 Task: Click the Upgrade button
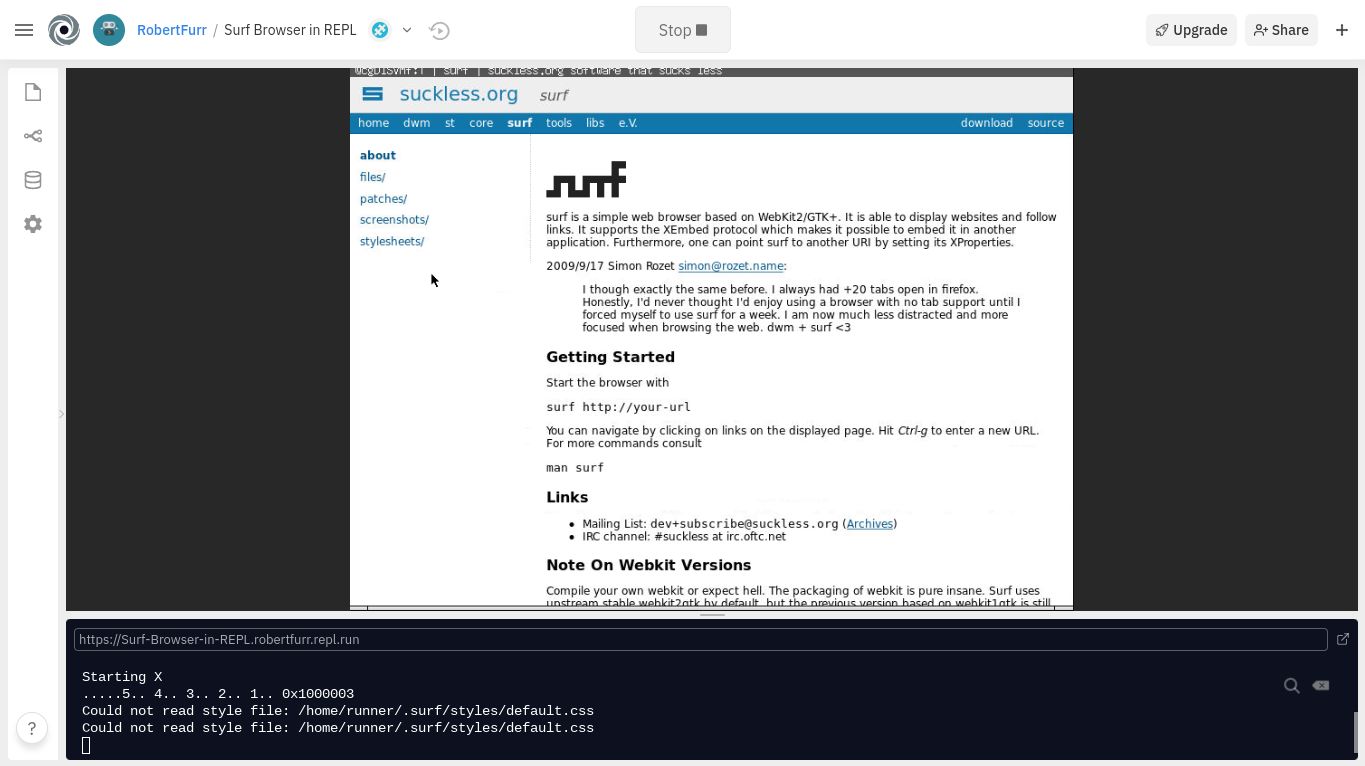pyautogui.click(x=1191, y=30)
